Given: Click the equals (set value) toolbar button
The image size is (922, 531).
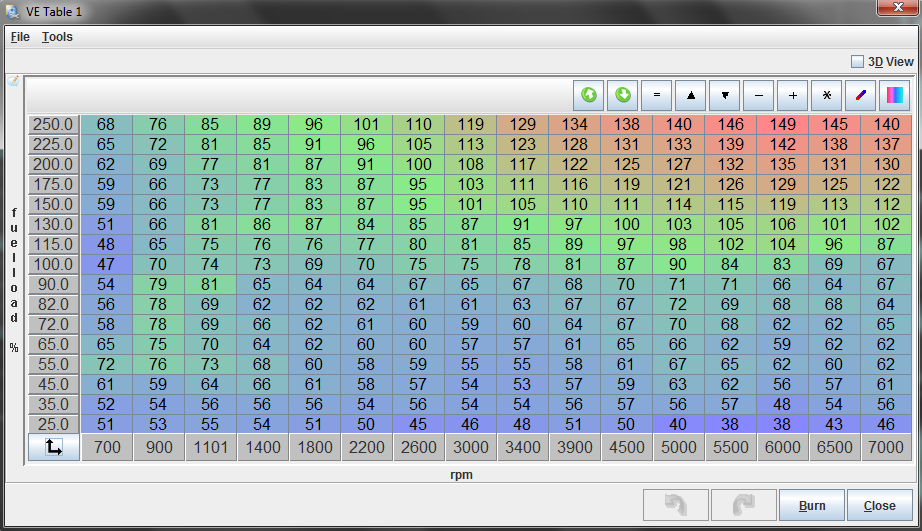Looking at the screenshot, I should [x=657, y=95].
